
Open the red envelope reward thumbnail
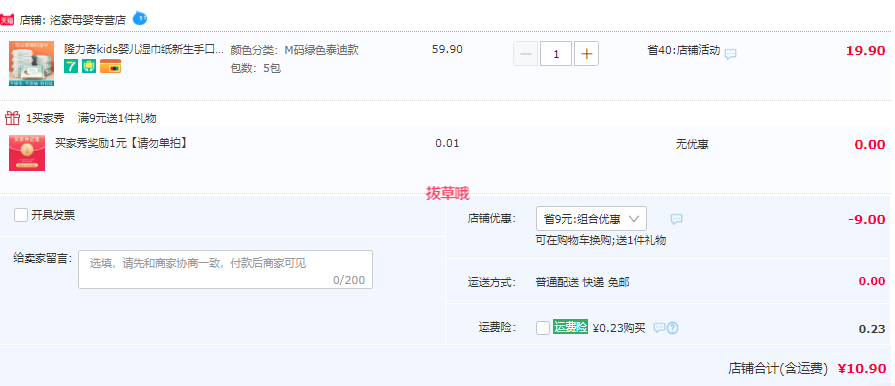27,153
